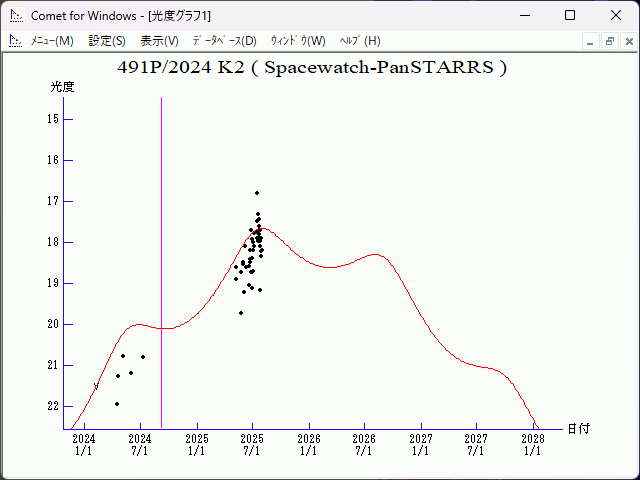This screenshot has width=640, height=480.
Task: Click the Comet app icon in title bar
Action: (x=17, y=16)
